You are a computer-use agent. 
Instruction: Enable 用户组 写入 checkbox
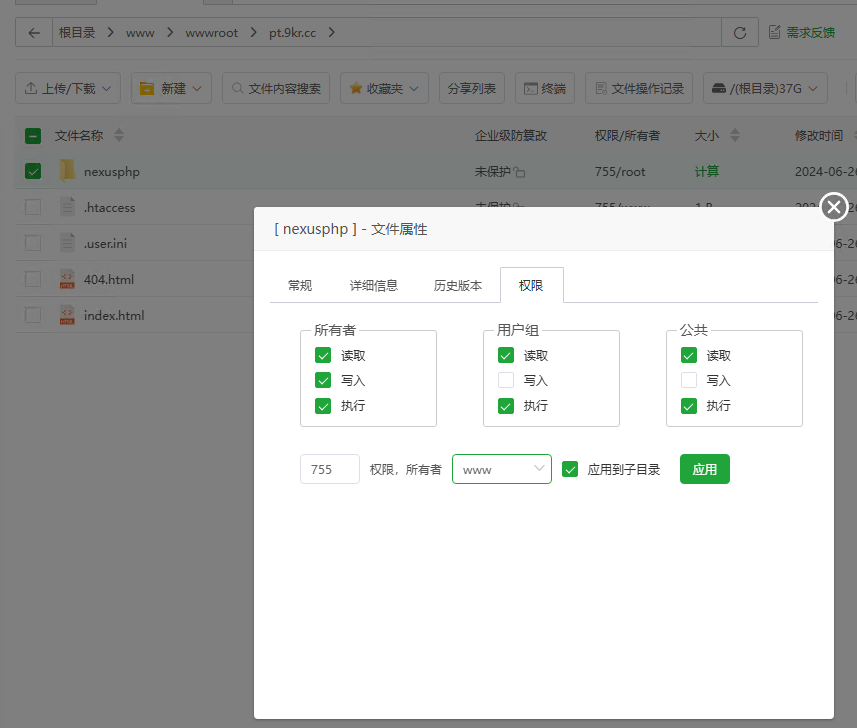click(x=506, y=380)
